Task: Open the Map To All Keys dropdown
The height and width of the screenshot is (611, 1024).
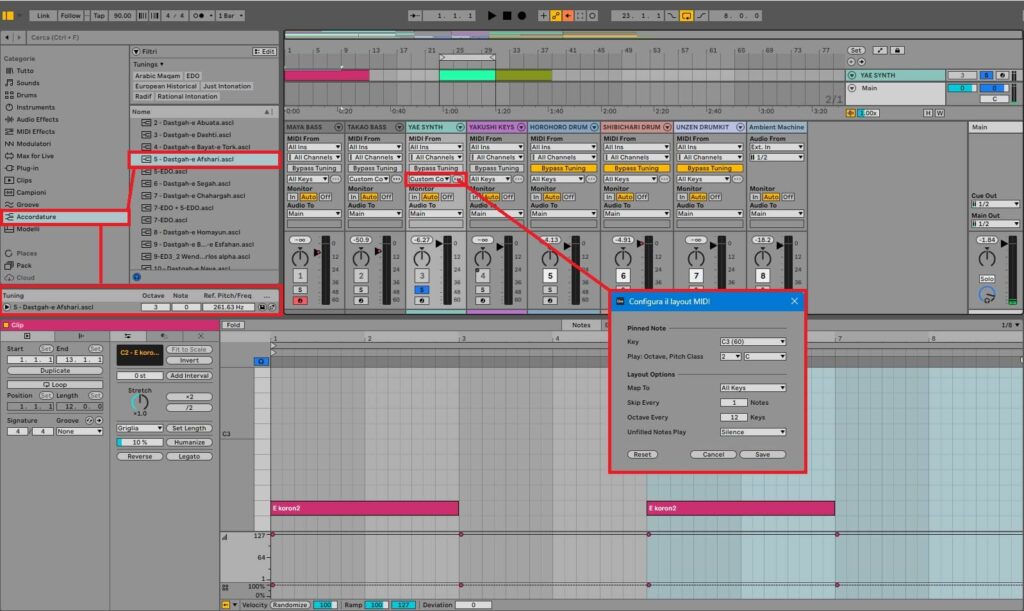Action: (751, 387)
